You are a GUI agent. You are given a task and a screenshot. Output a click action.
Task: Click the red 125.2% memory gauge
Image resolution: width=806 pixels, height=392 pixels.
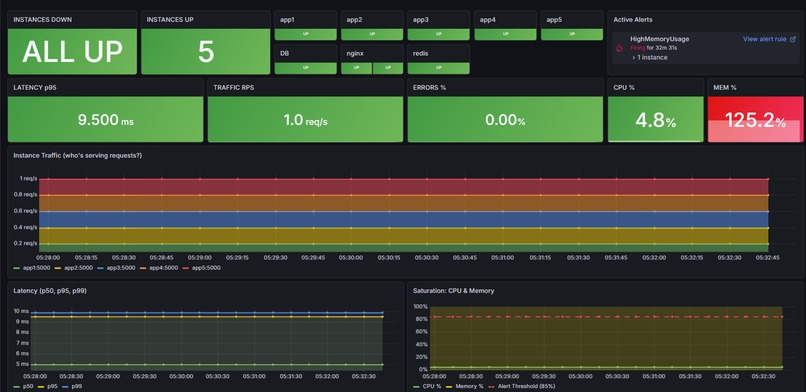[x=756, y=120]
